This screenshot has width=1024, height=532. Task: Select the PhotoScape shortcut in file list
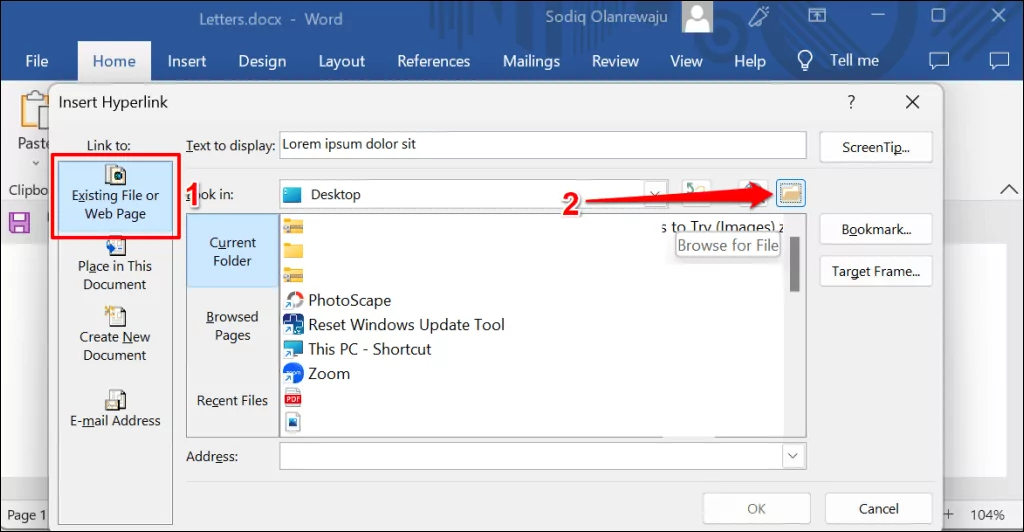tap(337, 300)
